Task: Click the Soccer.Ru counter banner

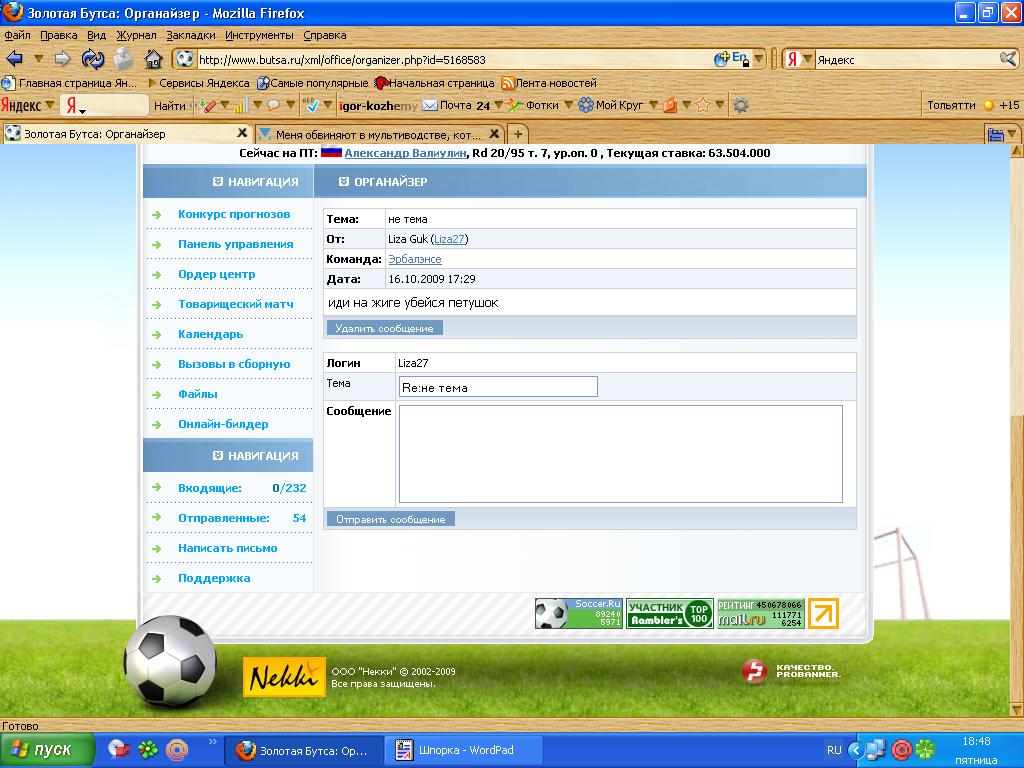Action: [579, 613]
